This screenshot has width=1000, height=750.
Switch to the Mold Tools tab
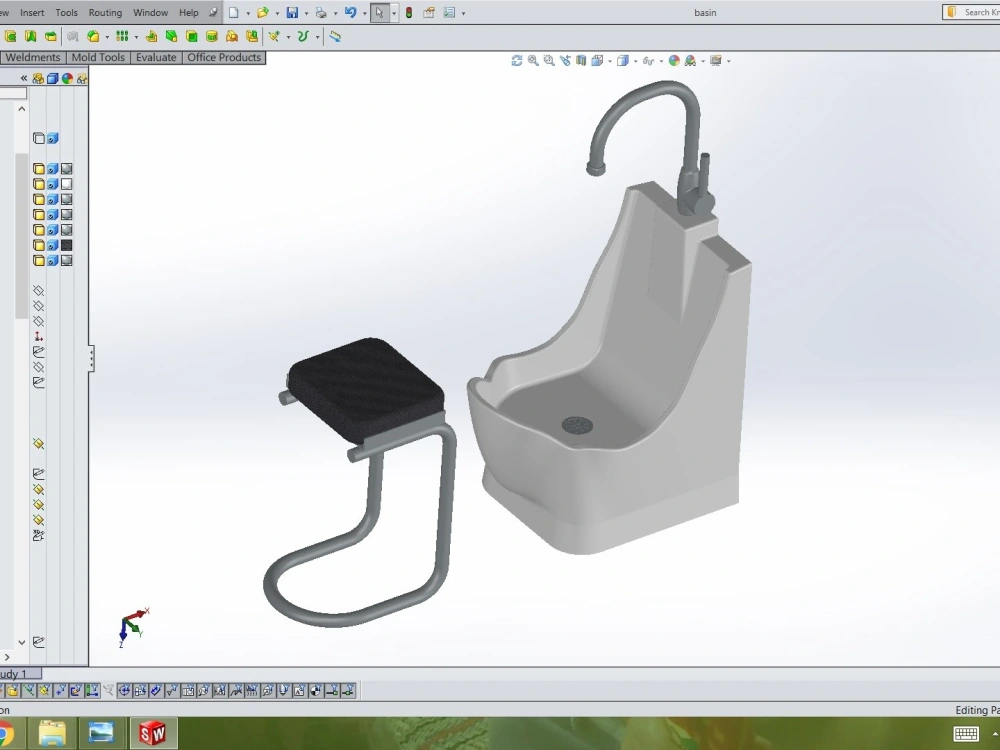tap(98, 57)
